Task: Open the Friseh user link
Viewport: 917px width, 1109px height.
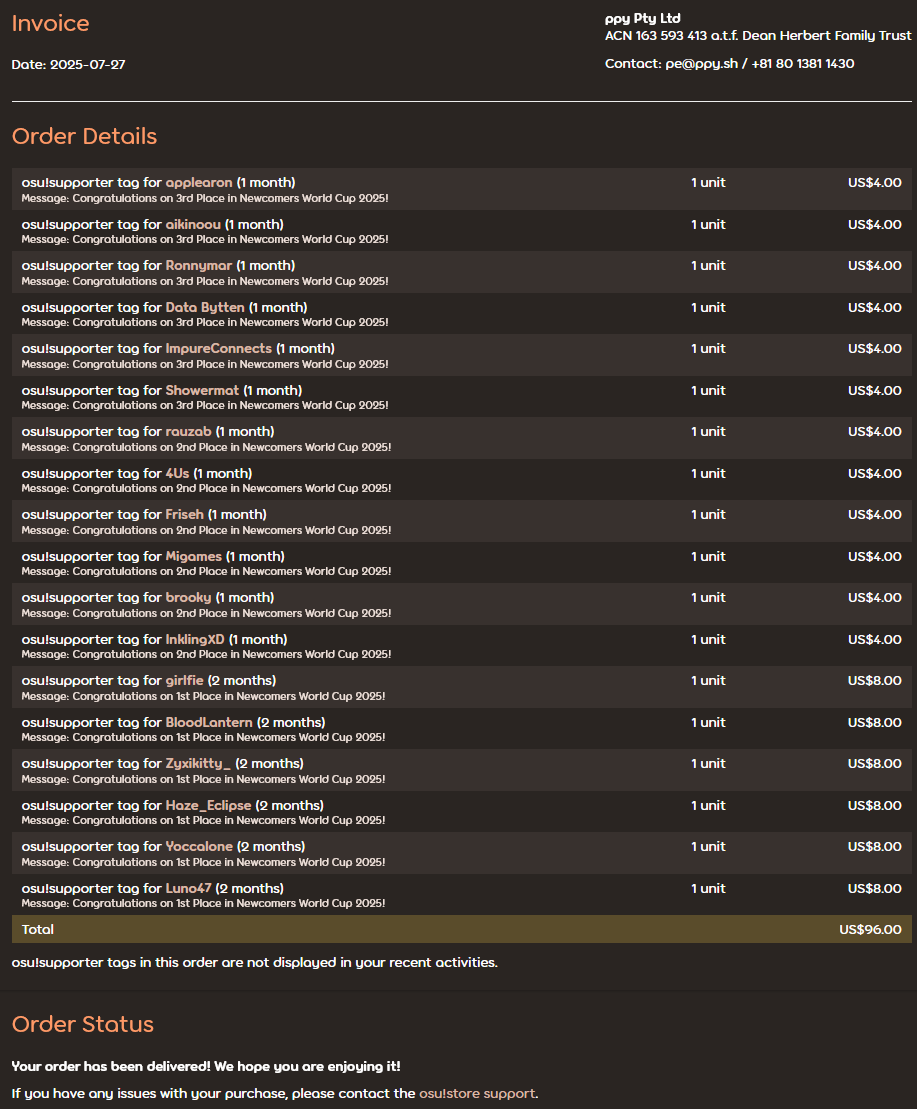Action: coord(185,514)
